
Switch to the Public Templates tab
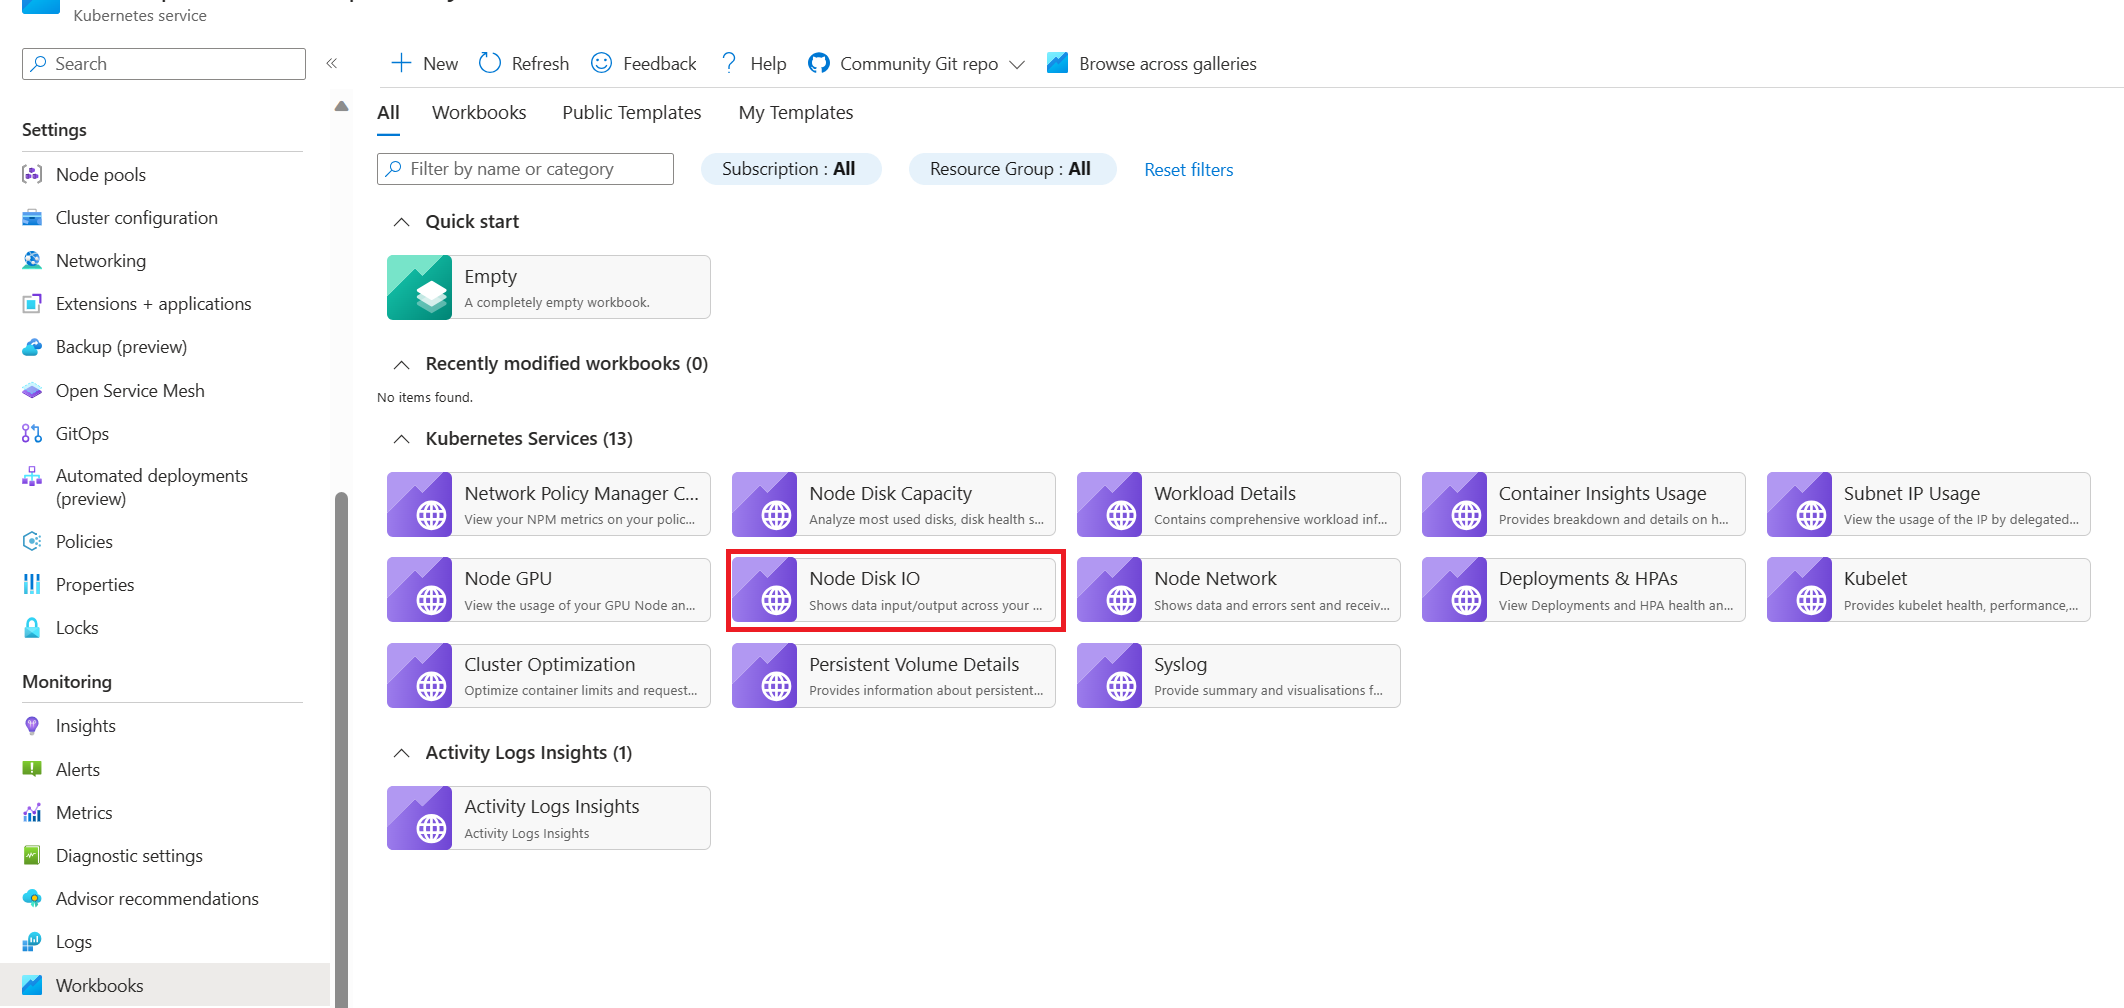coord(632,113)
